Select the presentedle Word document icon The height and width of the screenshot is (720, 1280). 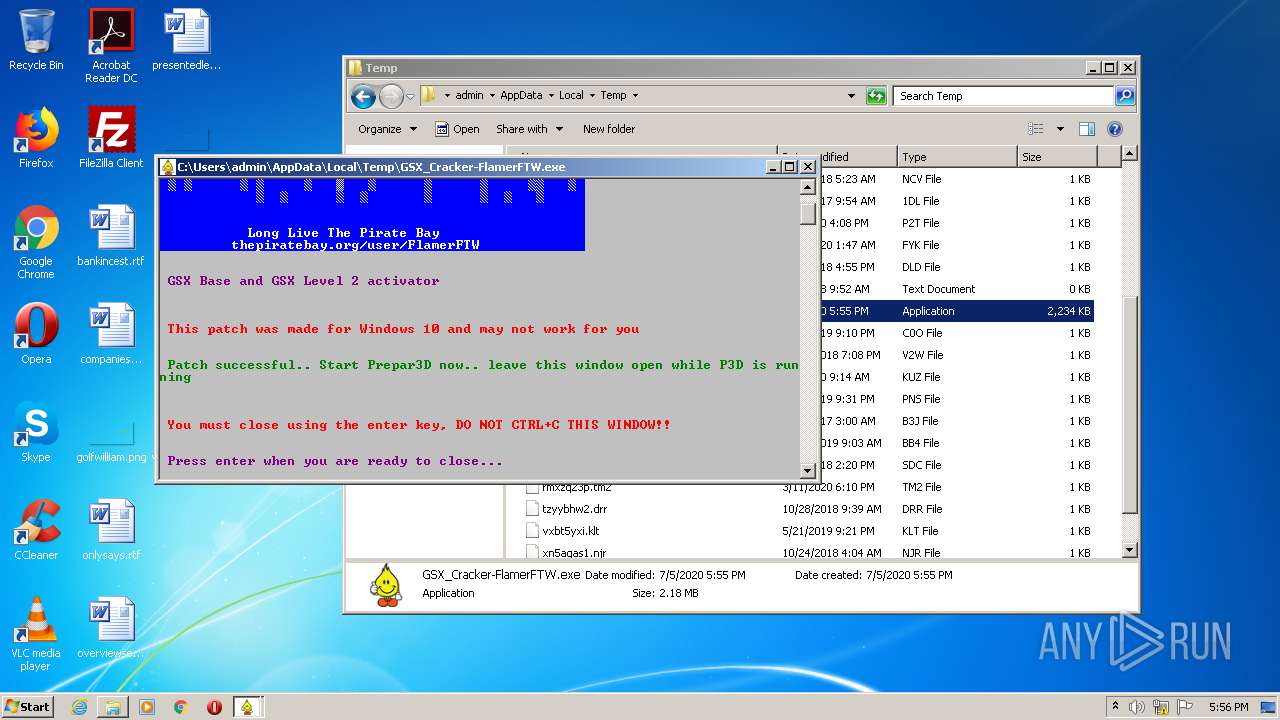tap(186, 41)
